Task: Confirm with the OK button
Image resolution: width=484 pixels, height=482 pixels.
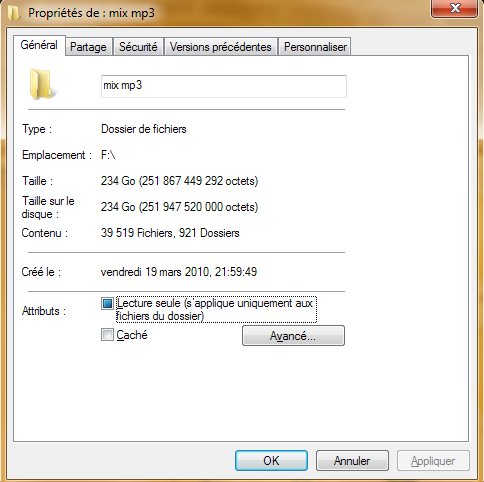Action: tap(271, 461)
